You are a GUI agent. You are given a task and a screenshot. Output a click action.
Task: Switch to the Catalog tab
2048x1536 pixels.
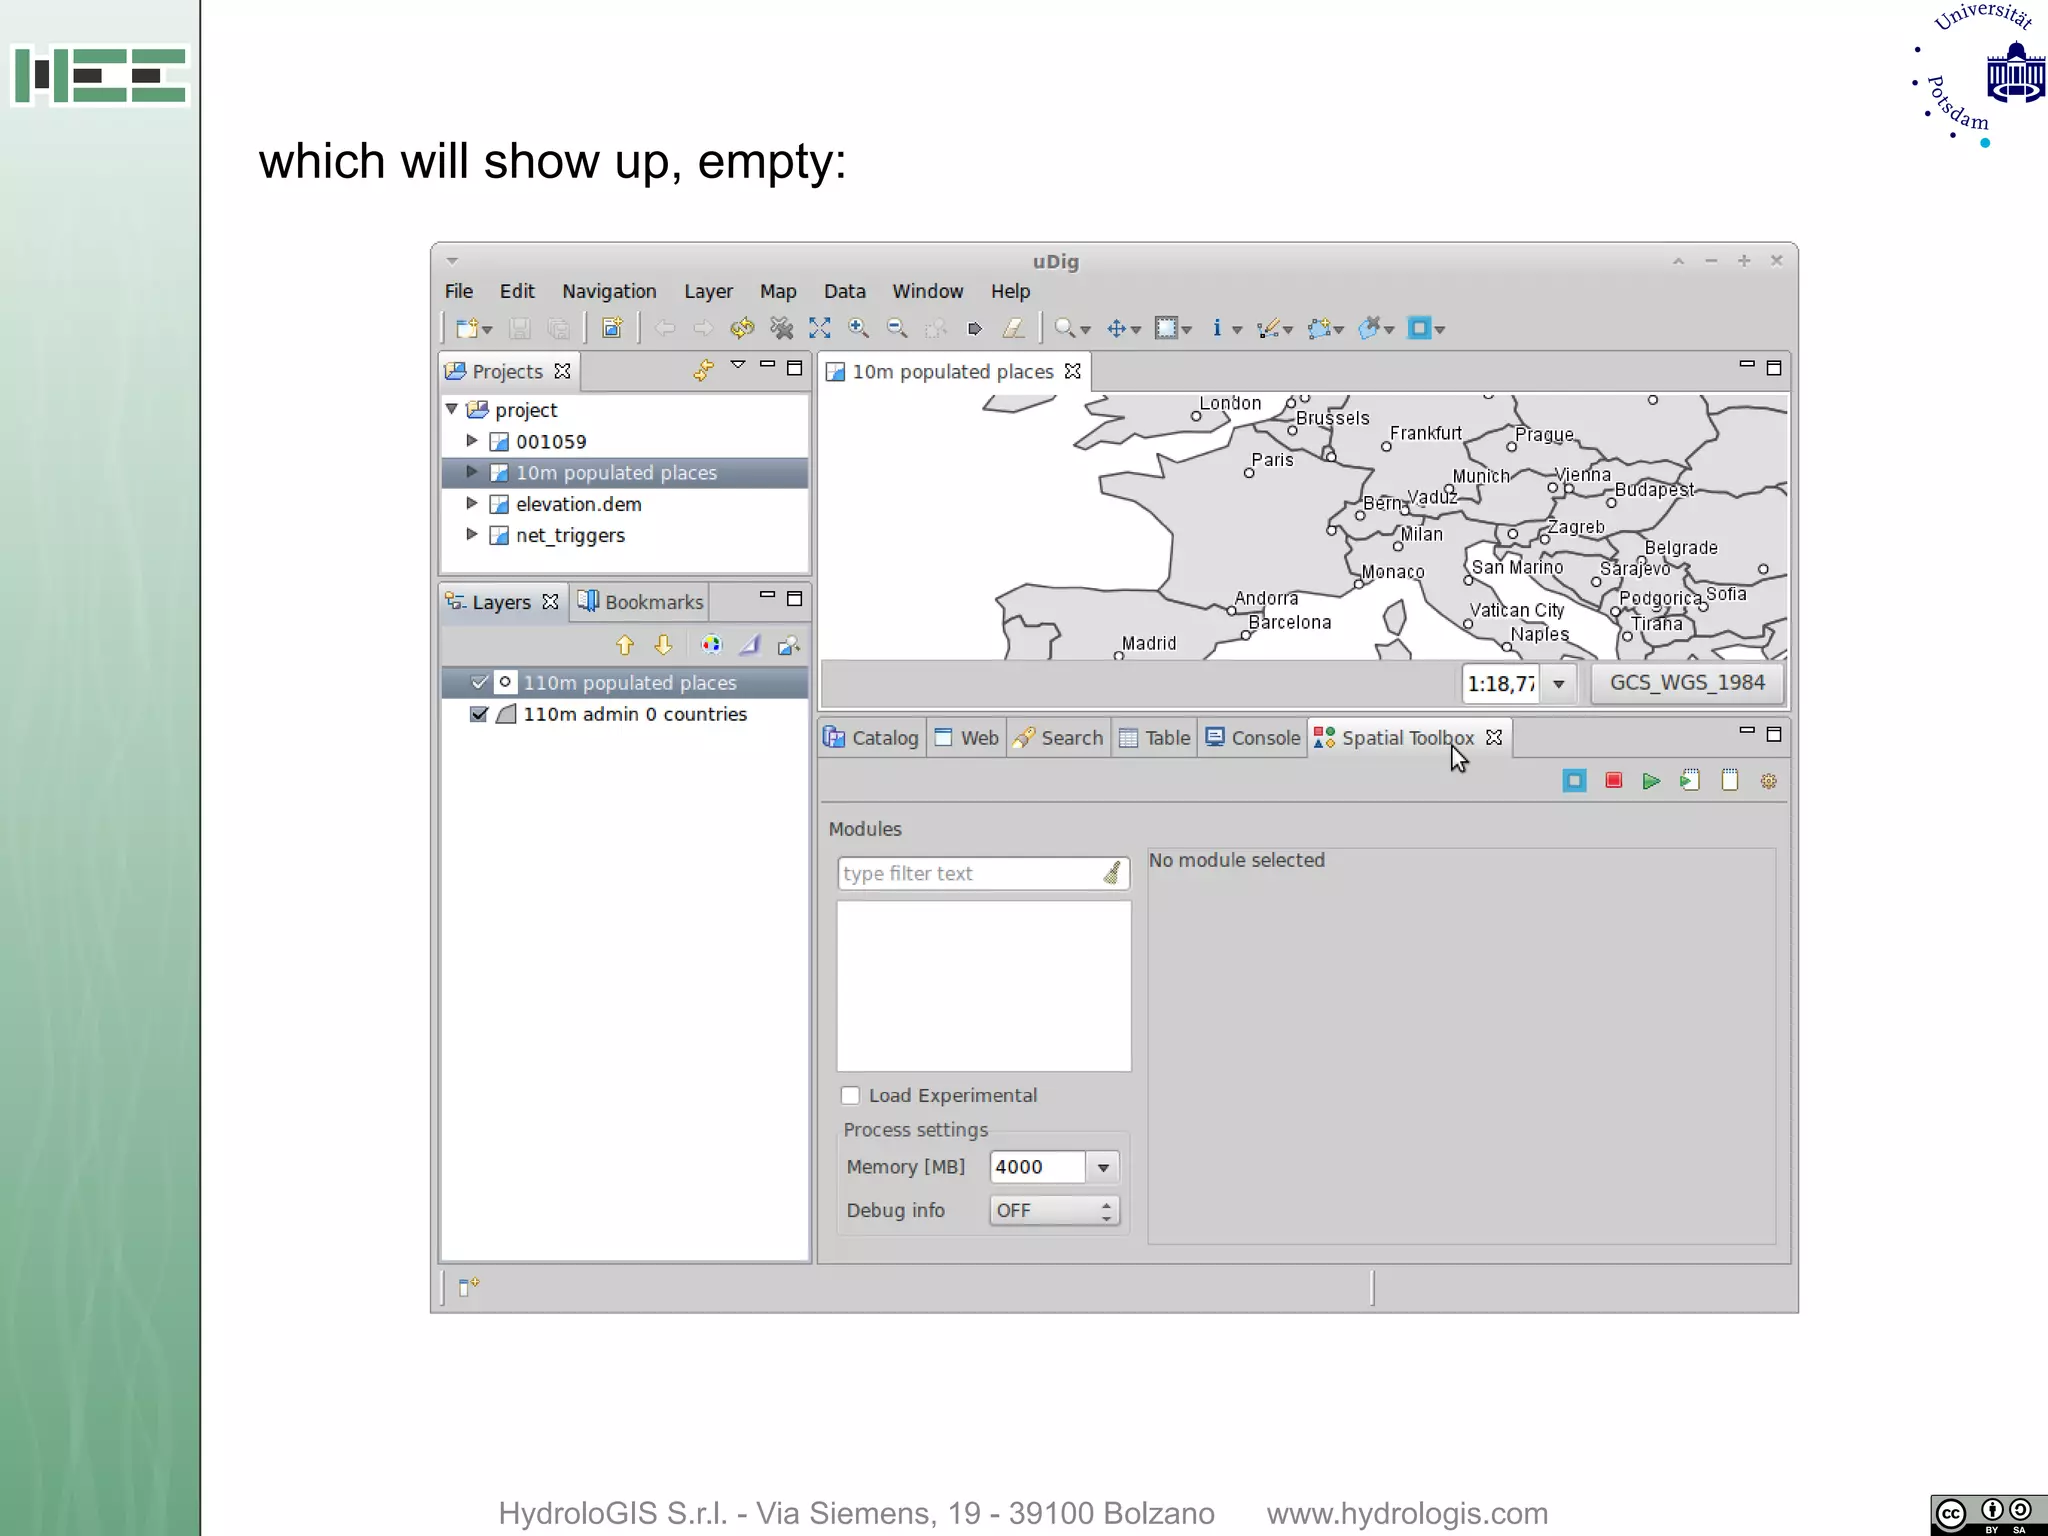coord(871,738)
